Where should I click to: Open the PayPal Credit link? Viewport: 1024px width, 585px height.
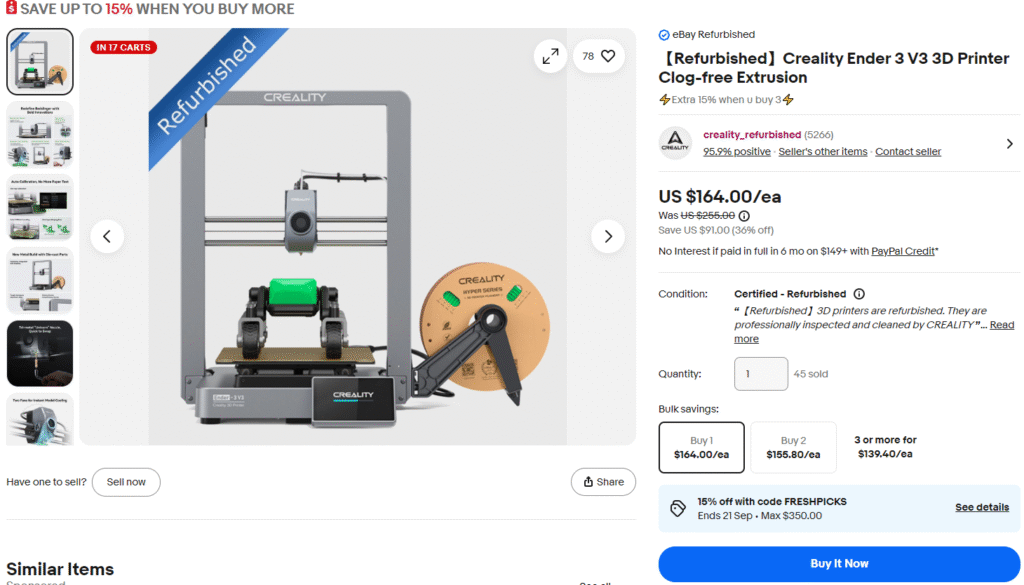[903, 251]
